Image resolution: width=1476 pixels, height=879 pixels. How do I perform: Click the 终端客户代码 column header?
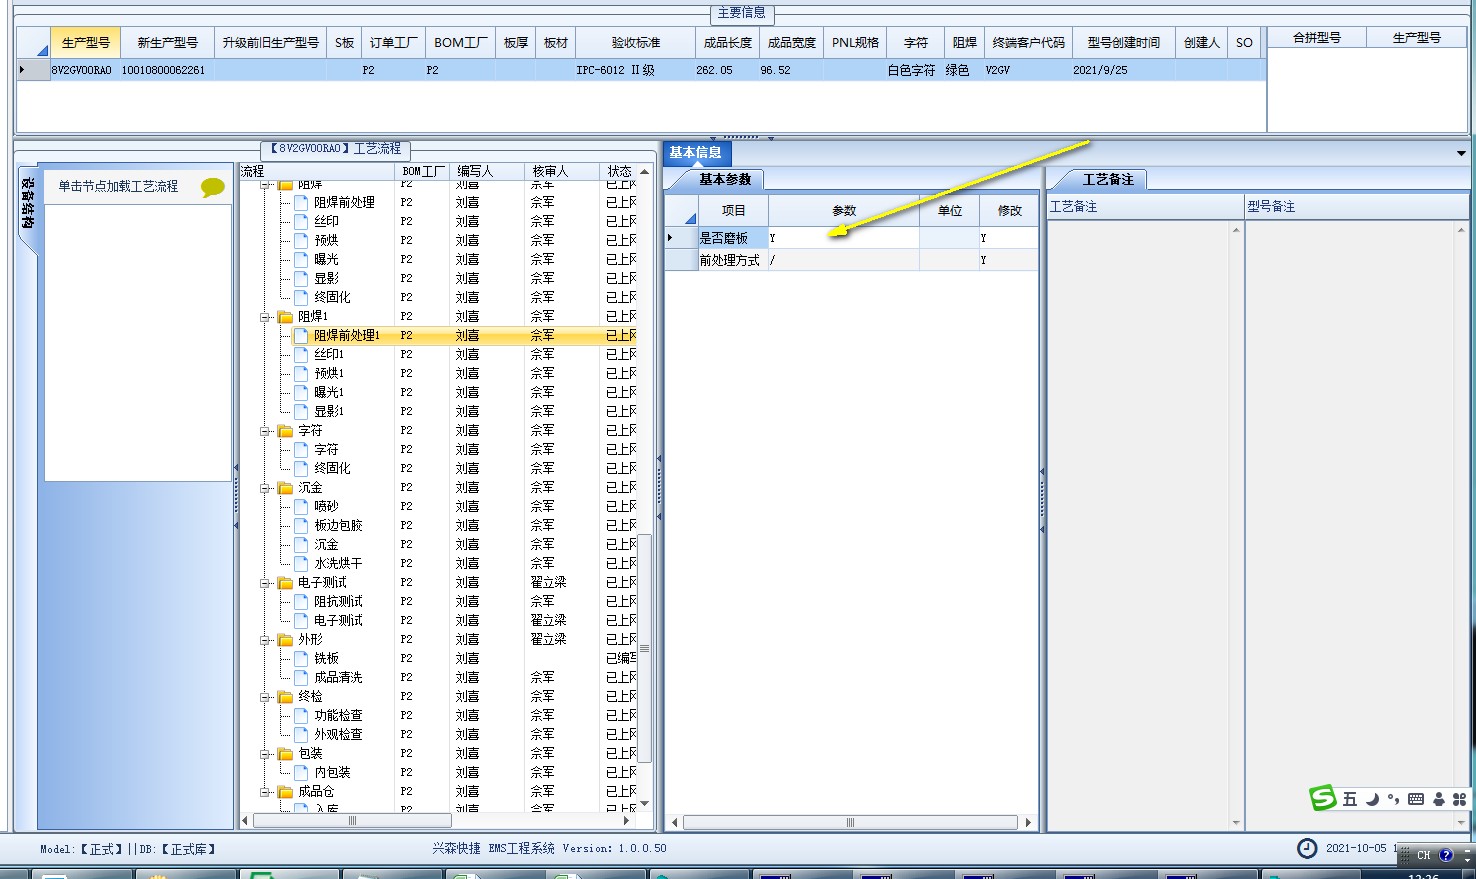click(x=1028, y=43)
